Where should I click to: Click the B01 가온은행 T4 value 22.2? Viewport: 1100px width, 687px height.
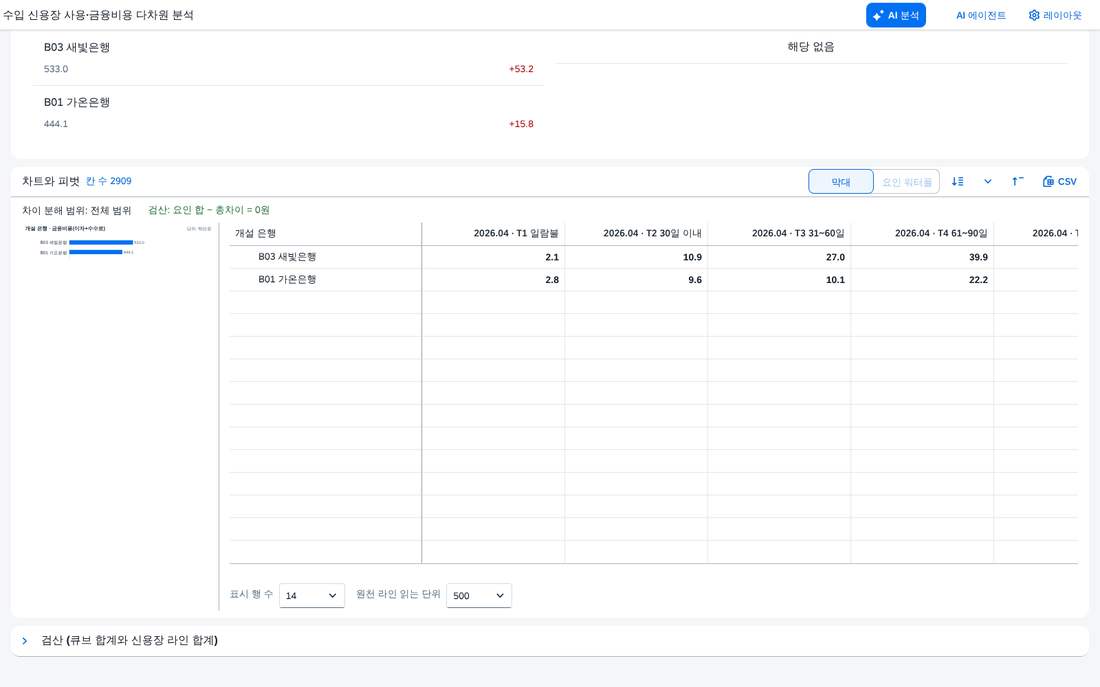point(979,280)
